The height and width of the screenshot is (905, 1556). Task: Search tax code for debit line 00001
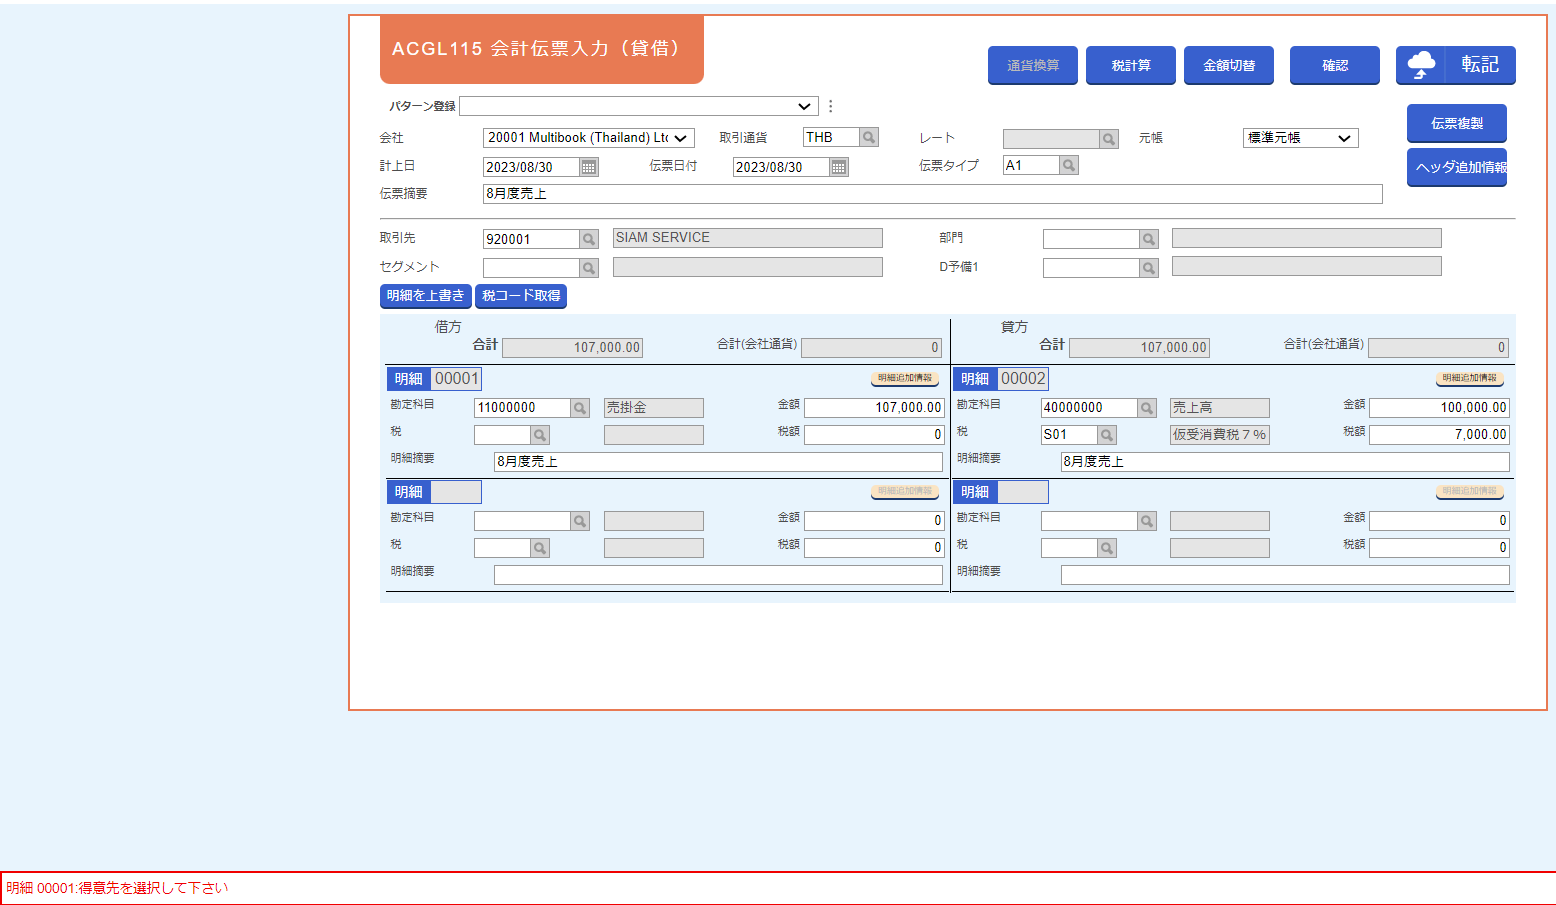point(540,435)
